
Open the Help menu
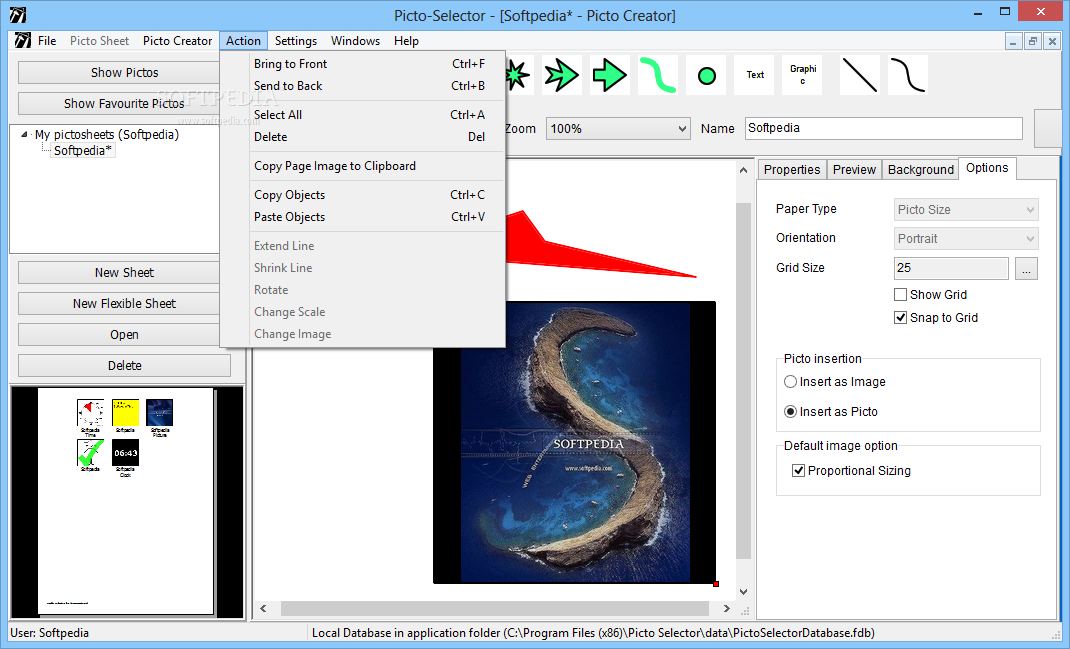pyautogui.click(x=406, y=41)
